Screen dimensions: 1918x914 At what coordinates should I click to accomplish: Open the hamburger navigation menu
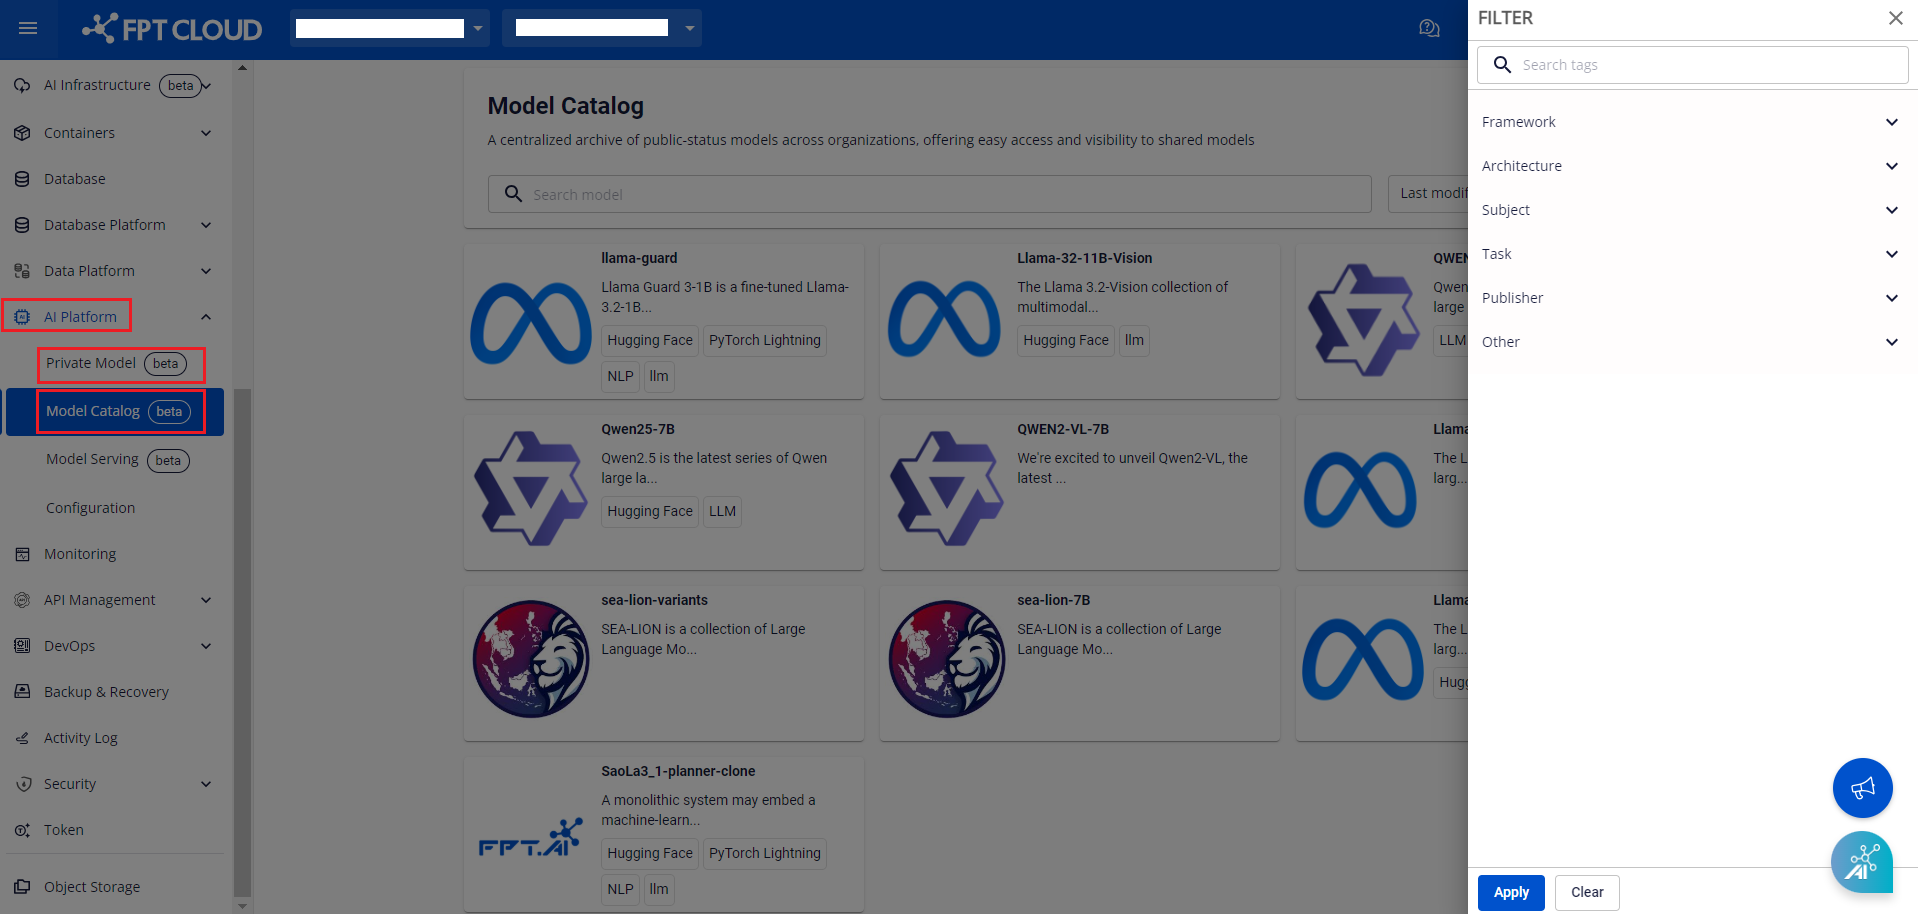tap(28, 28)
